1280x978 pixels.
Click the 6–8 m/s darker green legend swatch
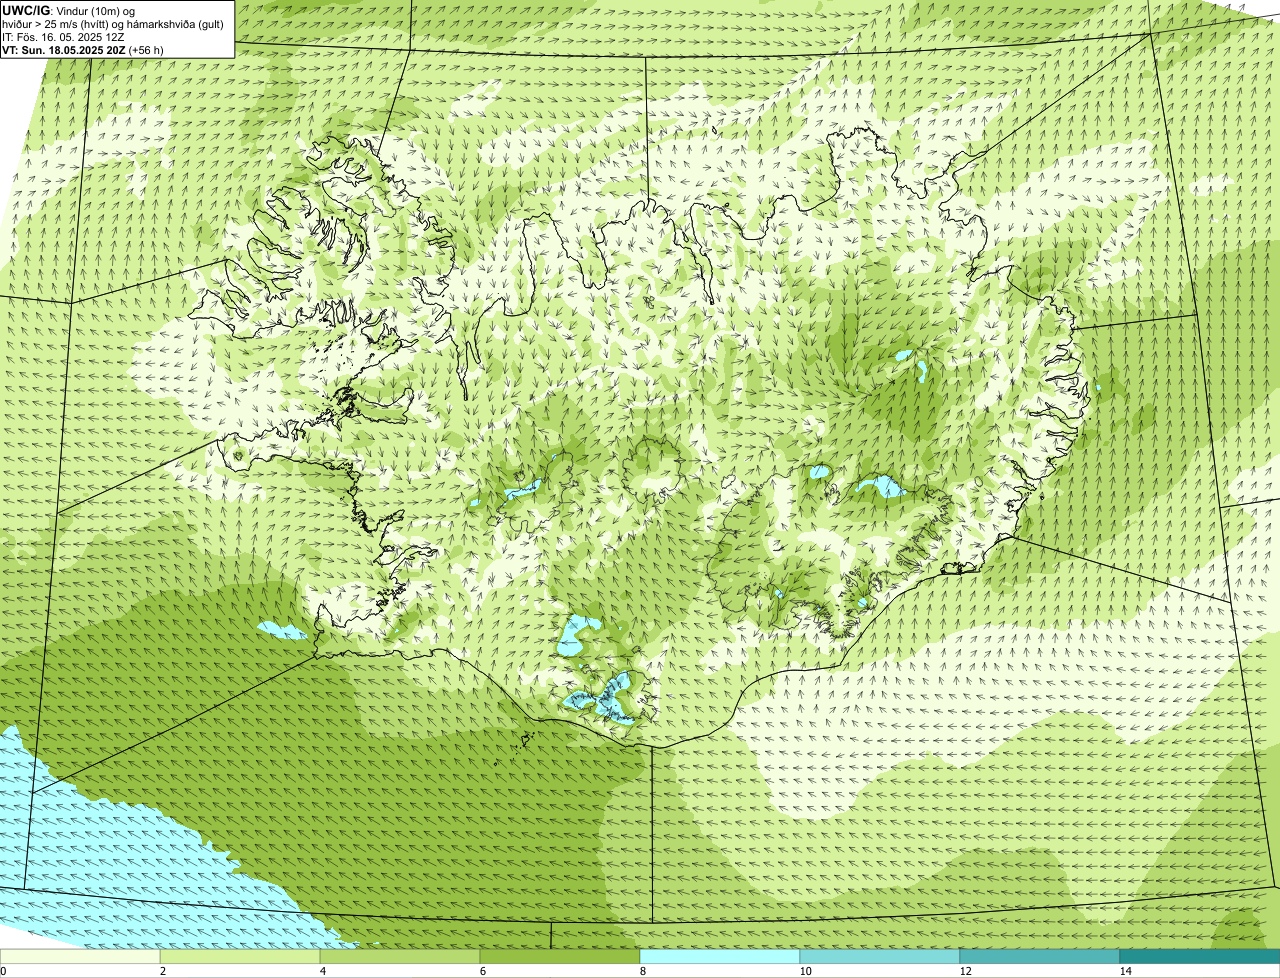(560, 956)
